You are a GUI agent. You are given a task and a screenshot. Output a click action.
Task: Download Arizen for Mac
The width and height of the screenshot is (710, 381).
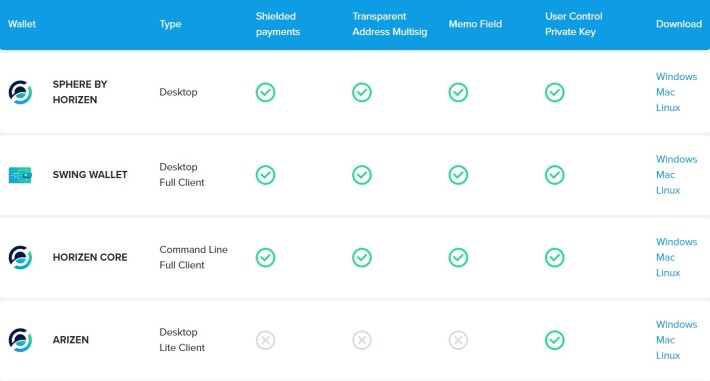[665, 340]
